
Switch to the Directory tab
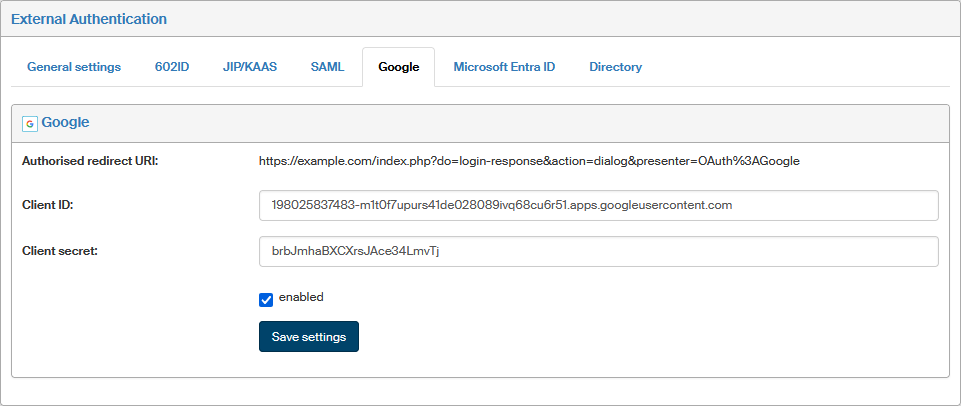point(615,67)
